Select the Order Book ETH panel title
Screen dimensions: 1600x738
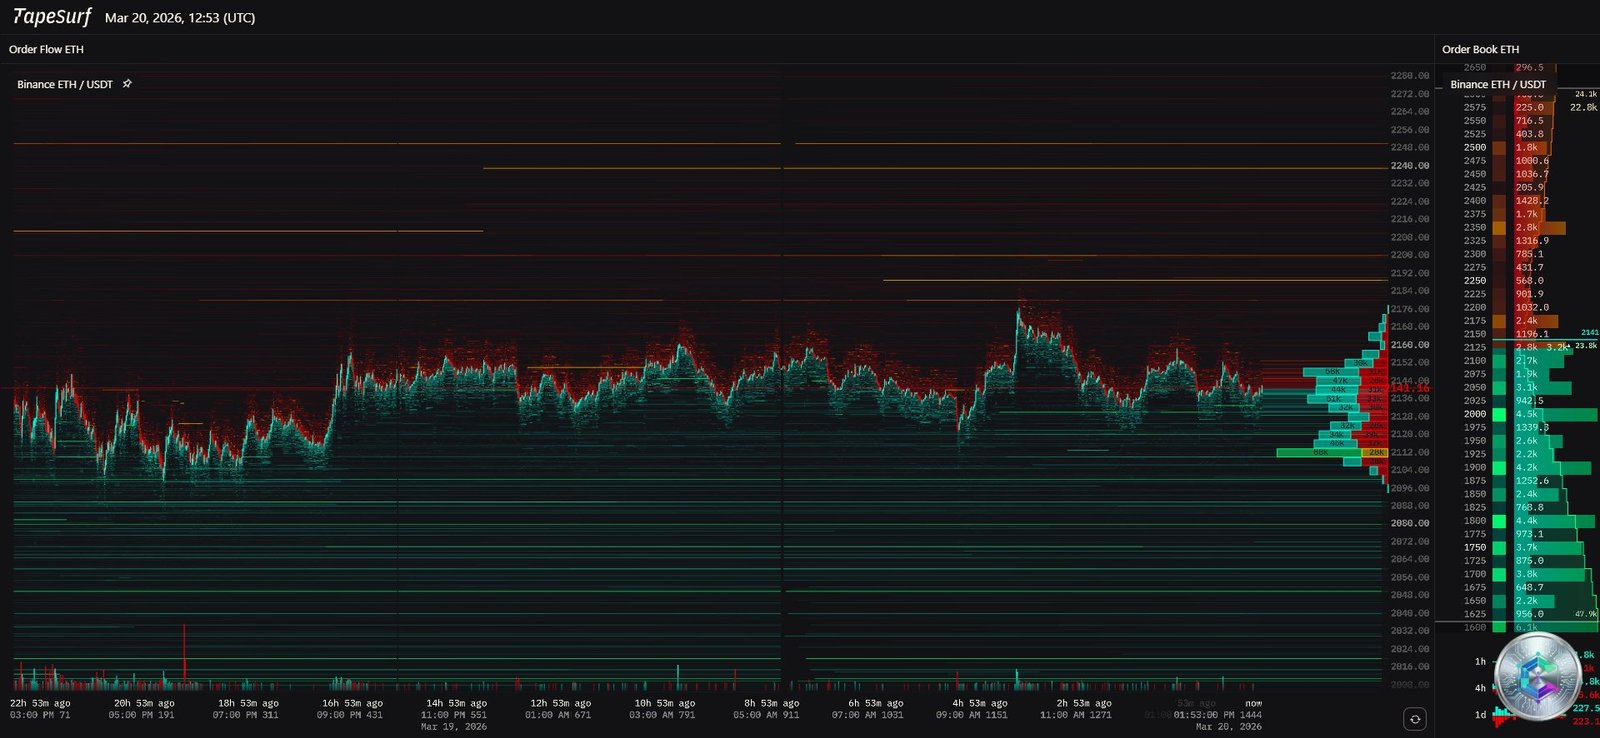[1480, 49]
